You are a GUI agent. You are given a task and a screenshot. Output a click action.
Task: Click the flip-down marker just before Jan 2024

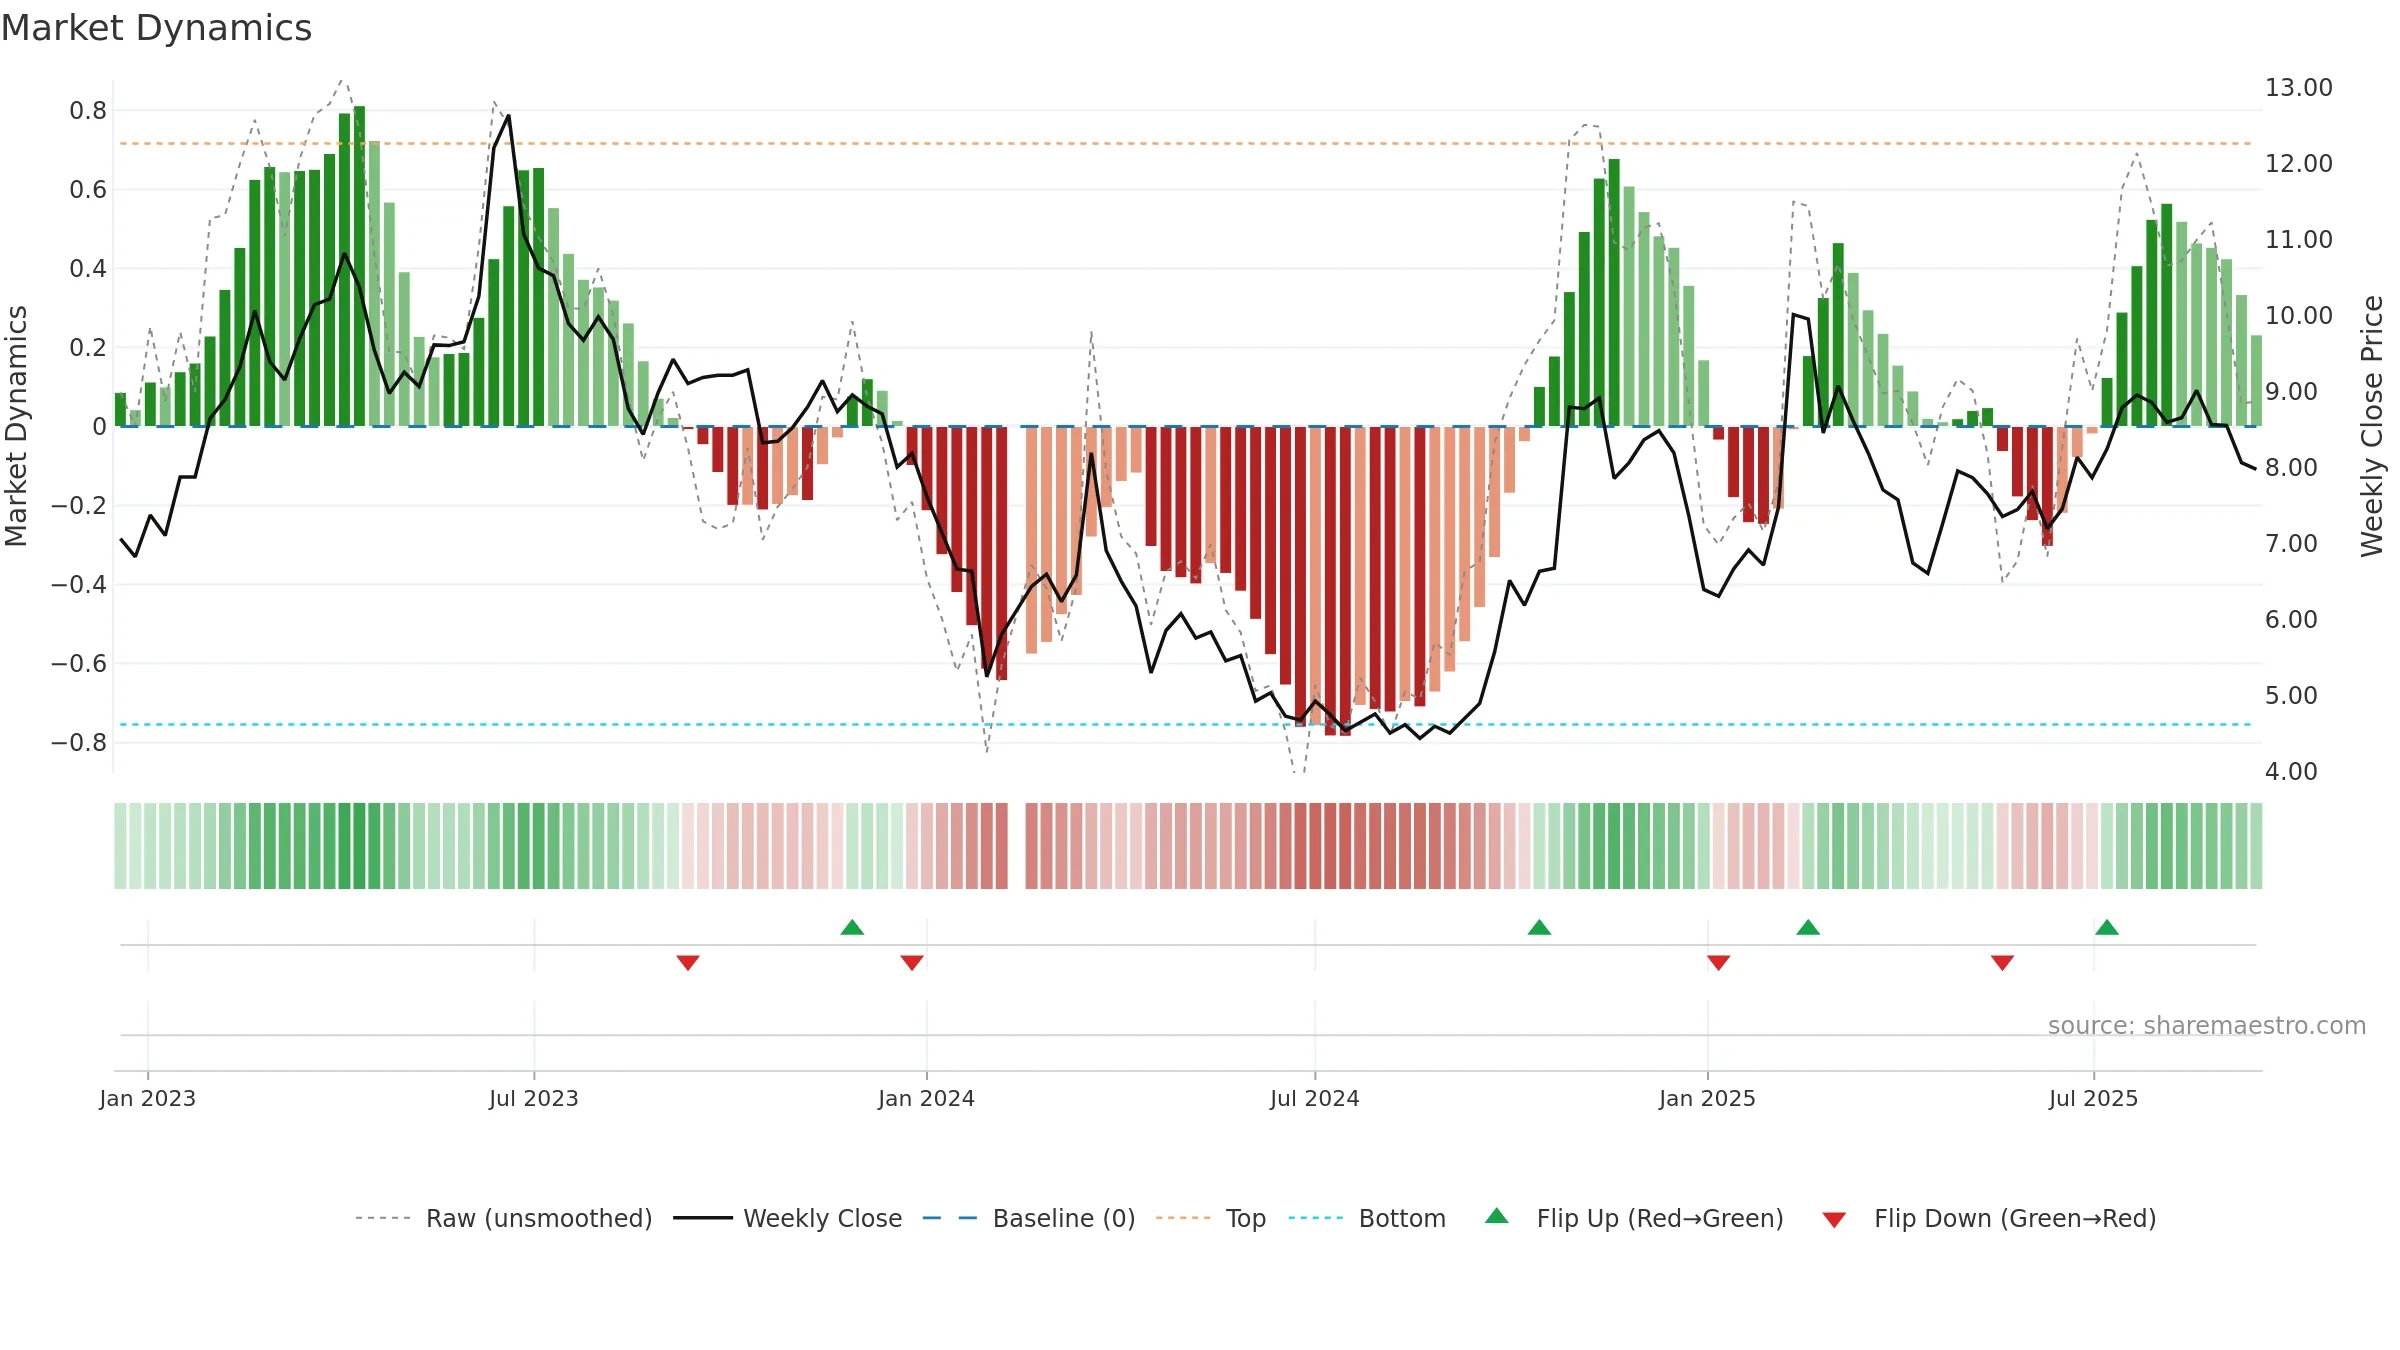[912, 963]
